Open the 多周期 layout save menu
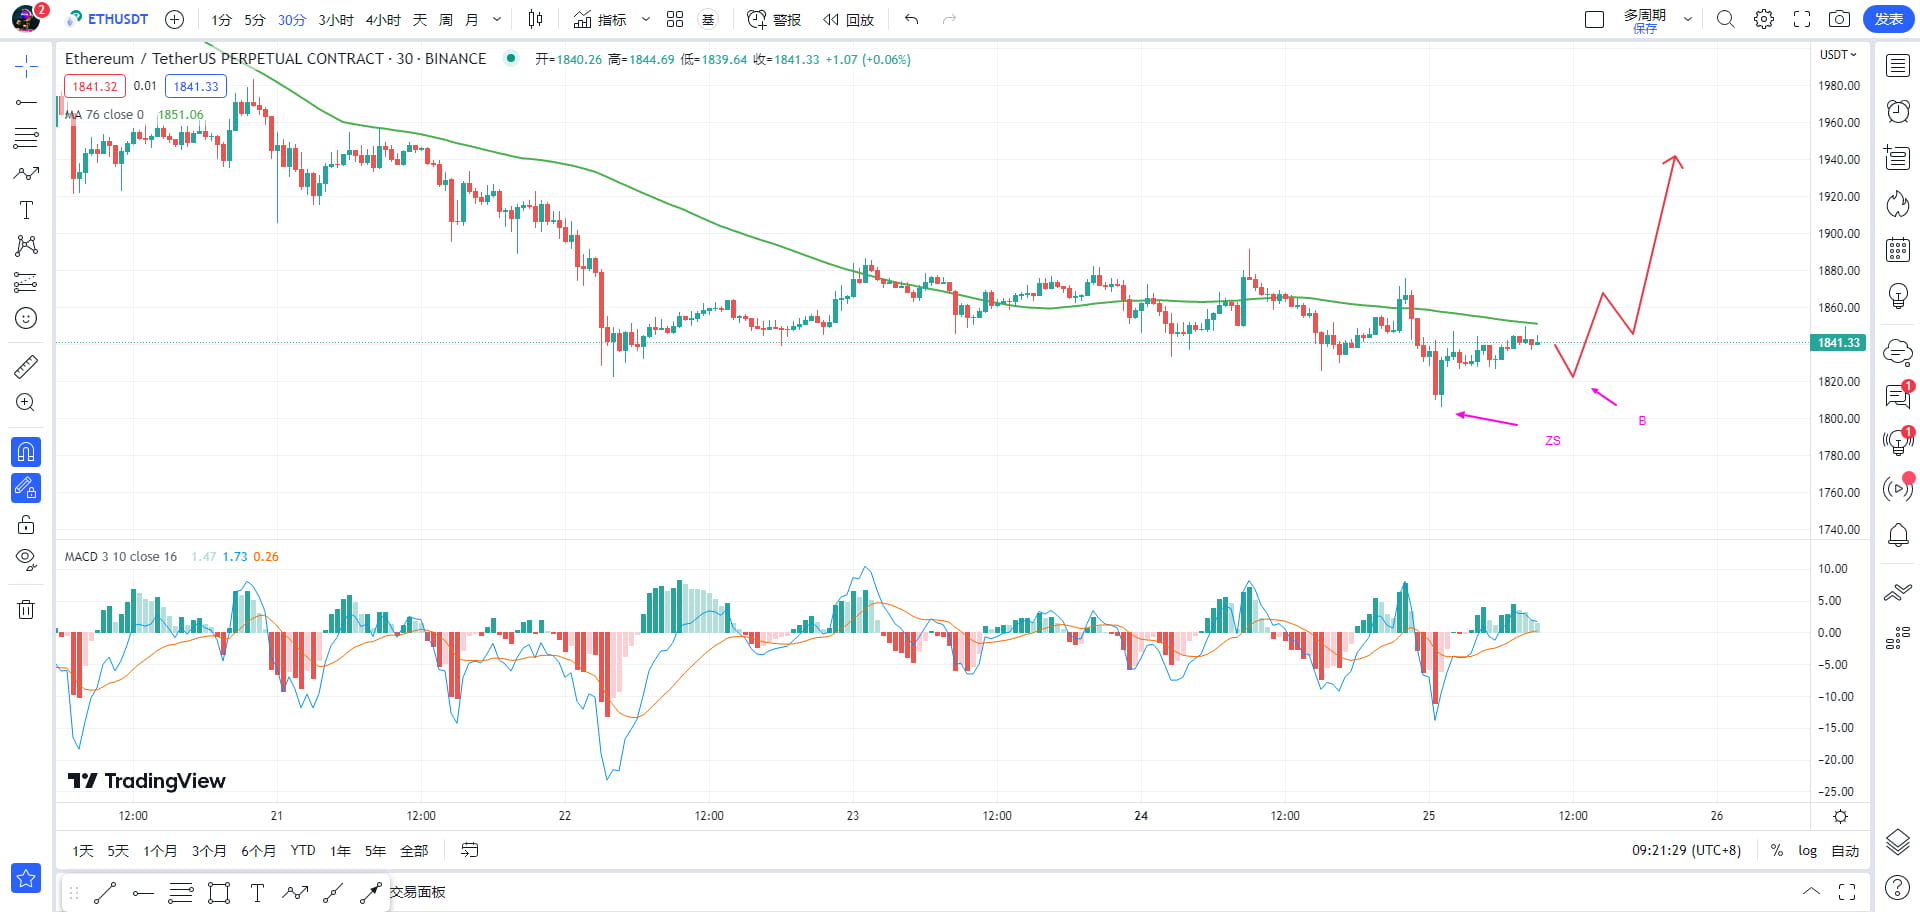This screenshot has width=1920, height=912. point(1645,20)
